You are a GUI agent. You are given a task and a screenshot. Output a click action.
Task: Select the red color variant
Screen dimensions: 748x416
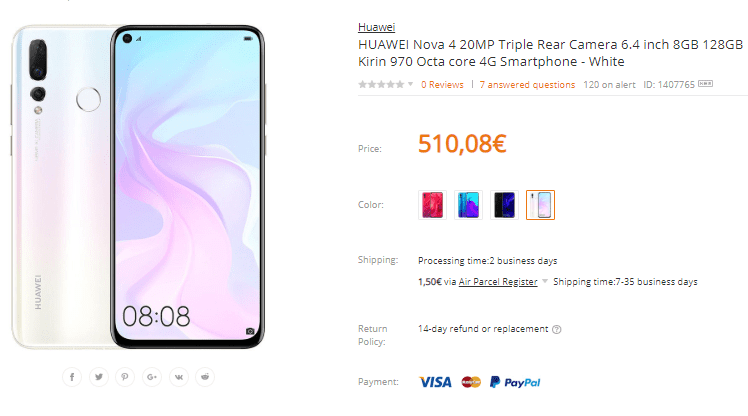(432, 205)
